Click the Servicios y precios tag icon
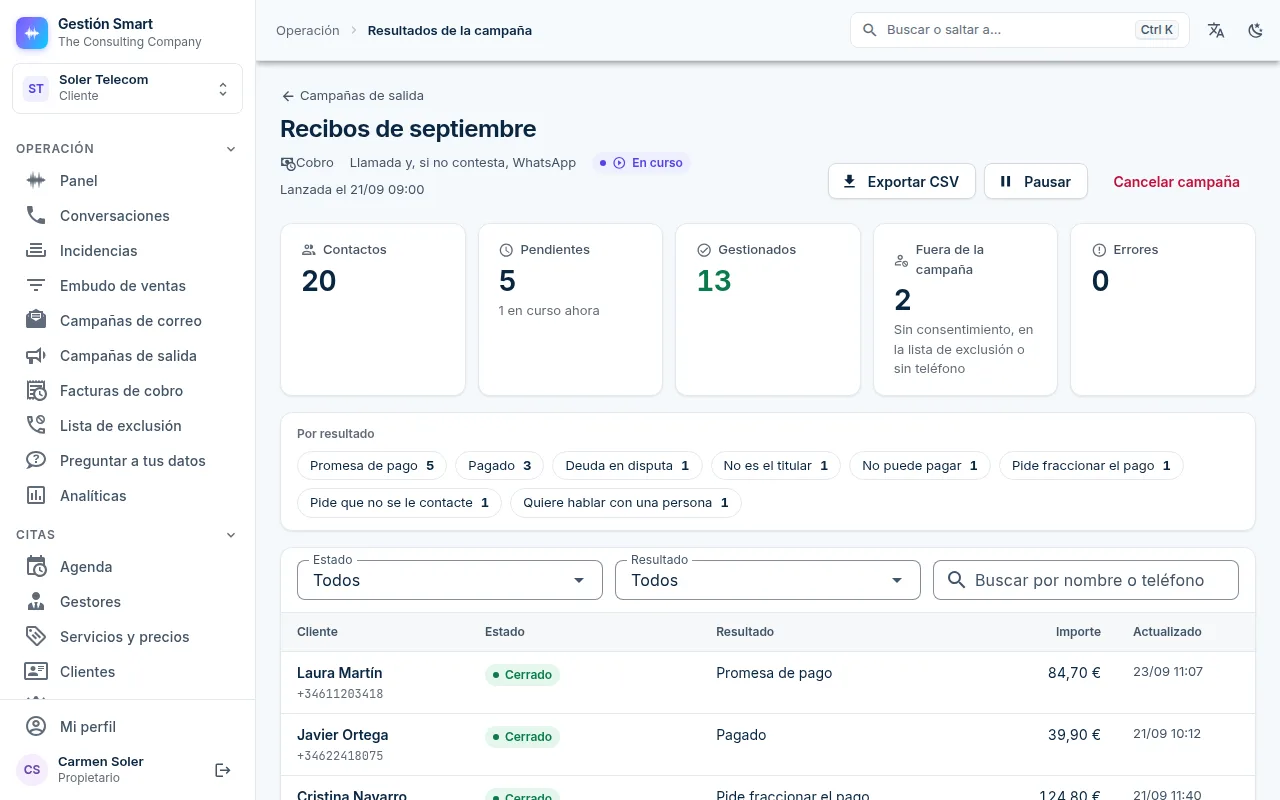The height and width of the screenshot is (800, 1280). [36, 637]
